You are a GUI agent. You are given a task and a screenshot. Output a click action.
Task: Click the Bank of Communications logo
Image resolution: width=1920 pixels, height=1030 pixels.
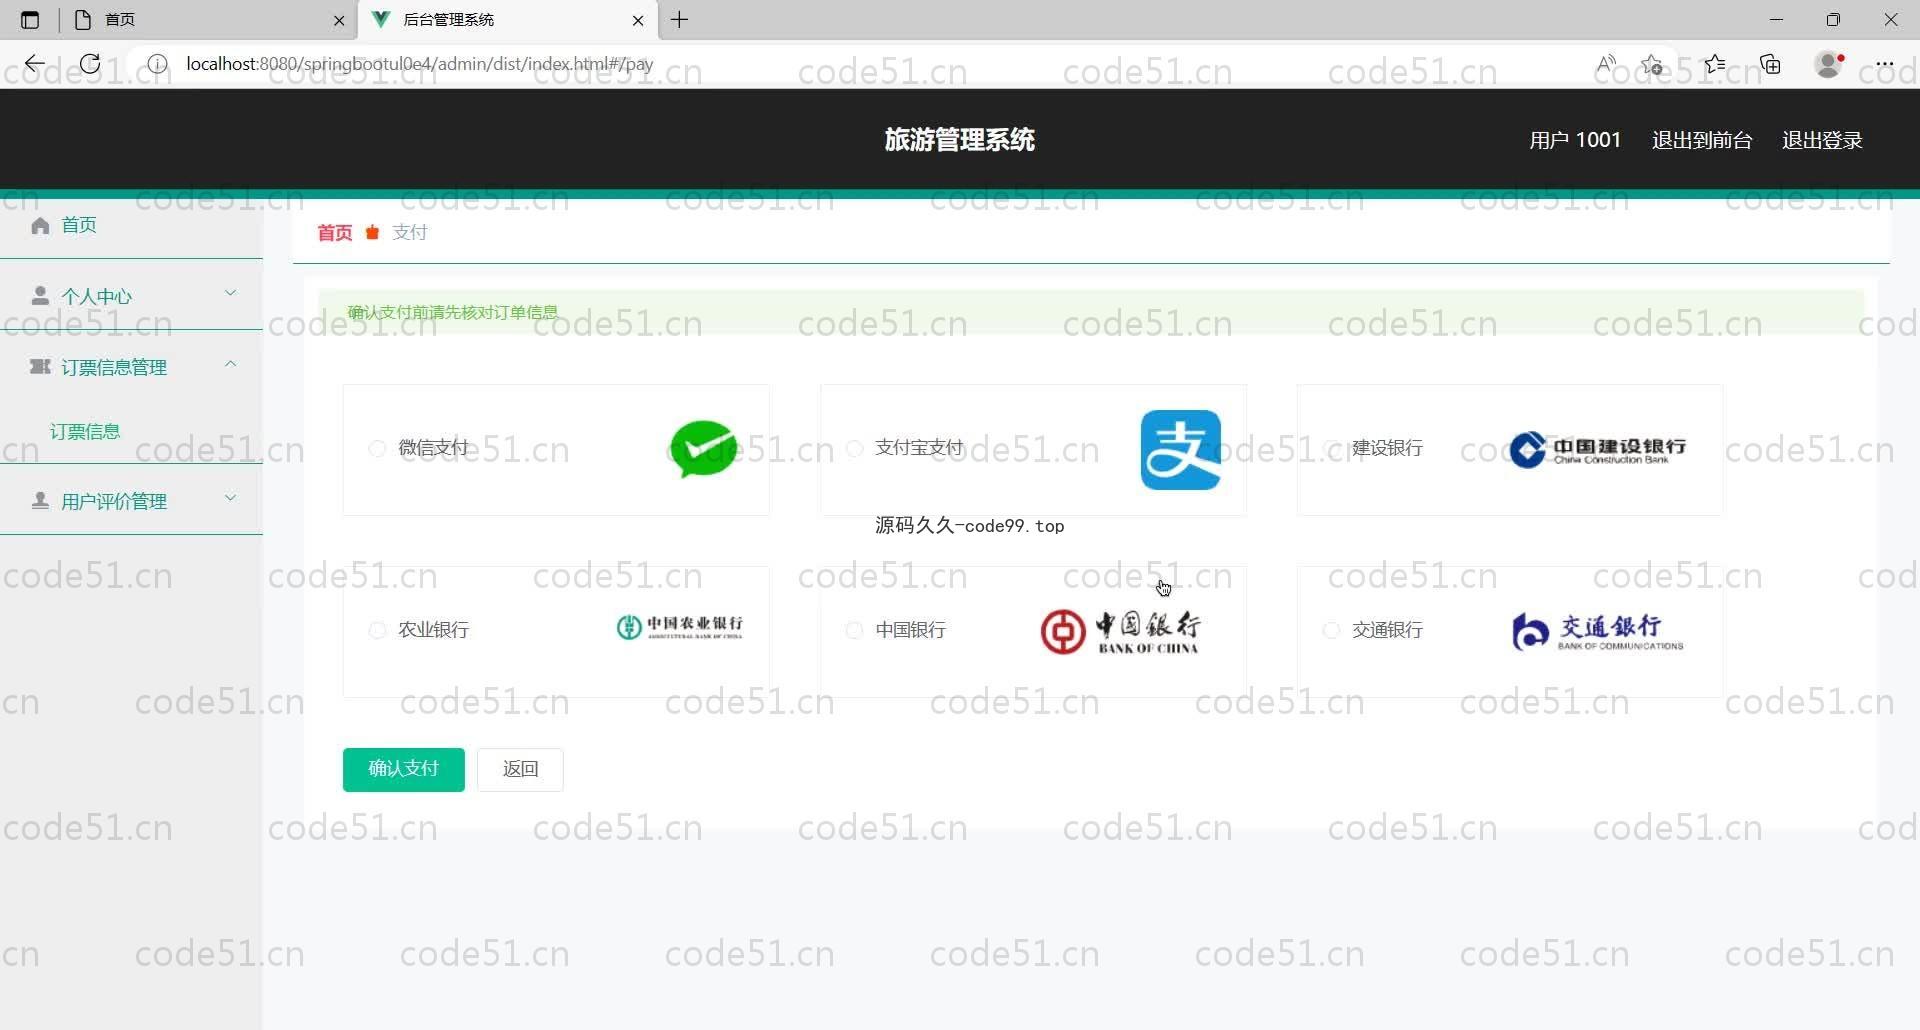(1598, 632)
